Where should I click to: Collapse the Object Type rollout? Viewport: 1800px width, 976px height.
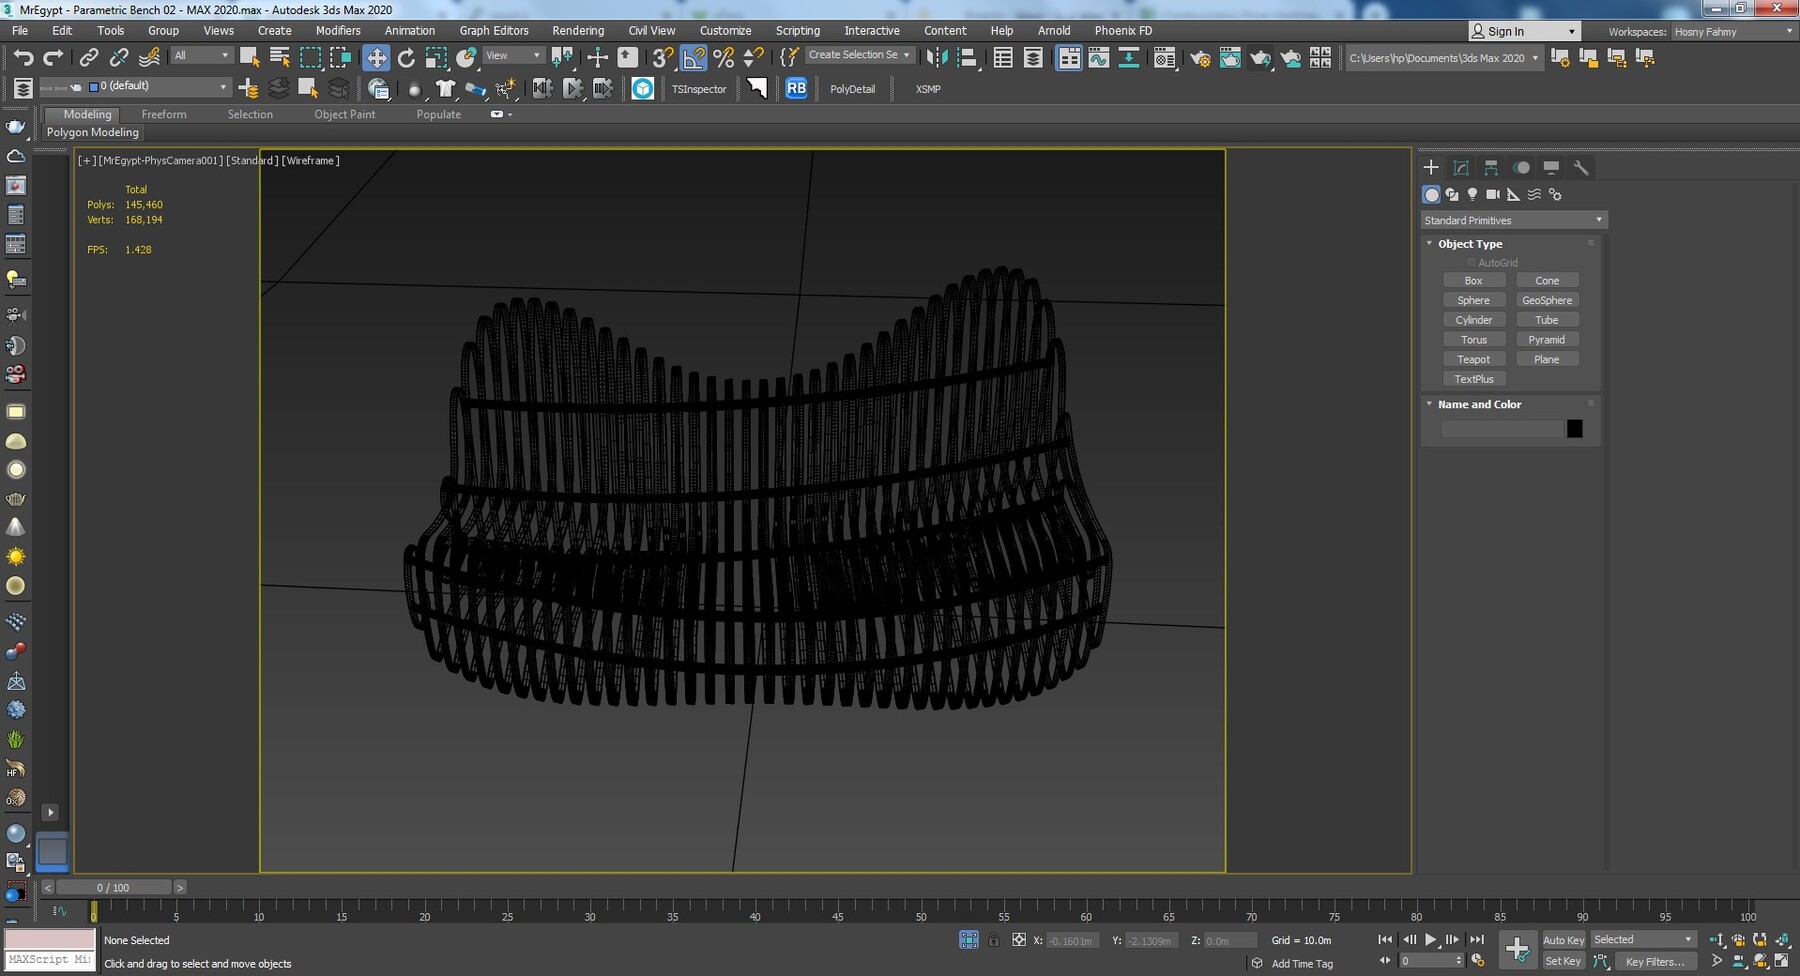click(x=1470, y=244)
